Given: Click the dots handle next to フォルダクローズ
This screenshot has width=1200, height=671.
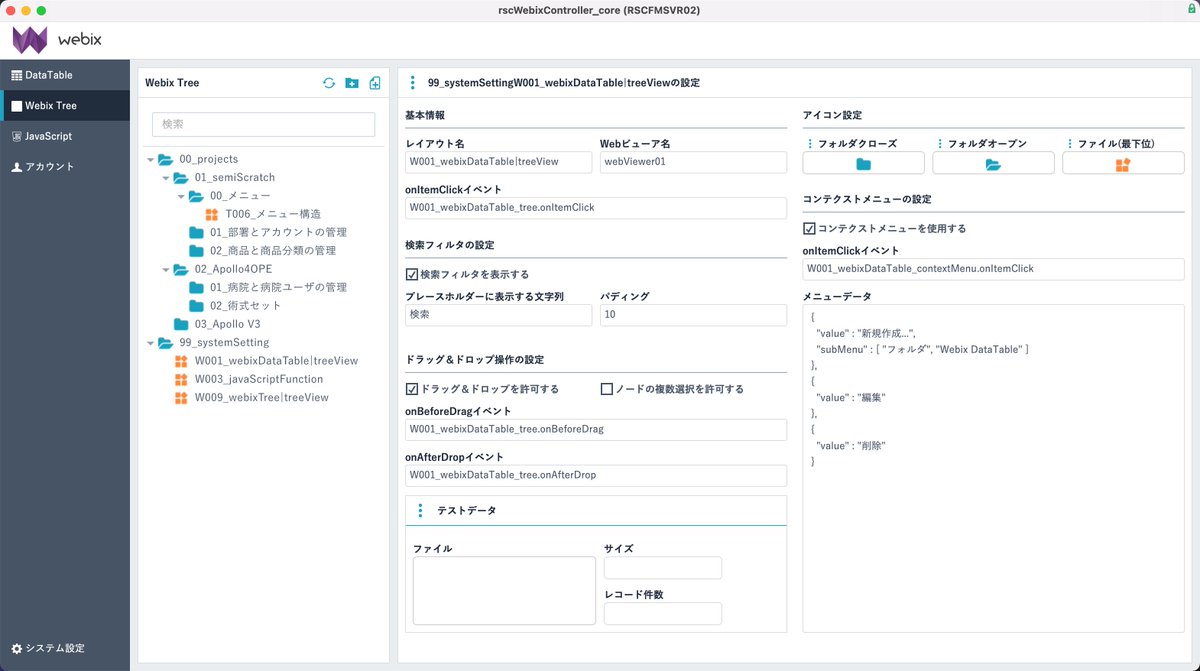Looking at the screenshot, I should click(810, 144).
